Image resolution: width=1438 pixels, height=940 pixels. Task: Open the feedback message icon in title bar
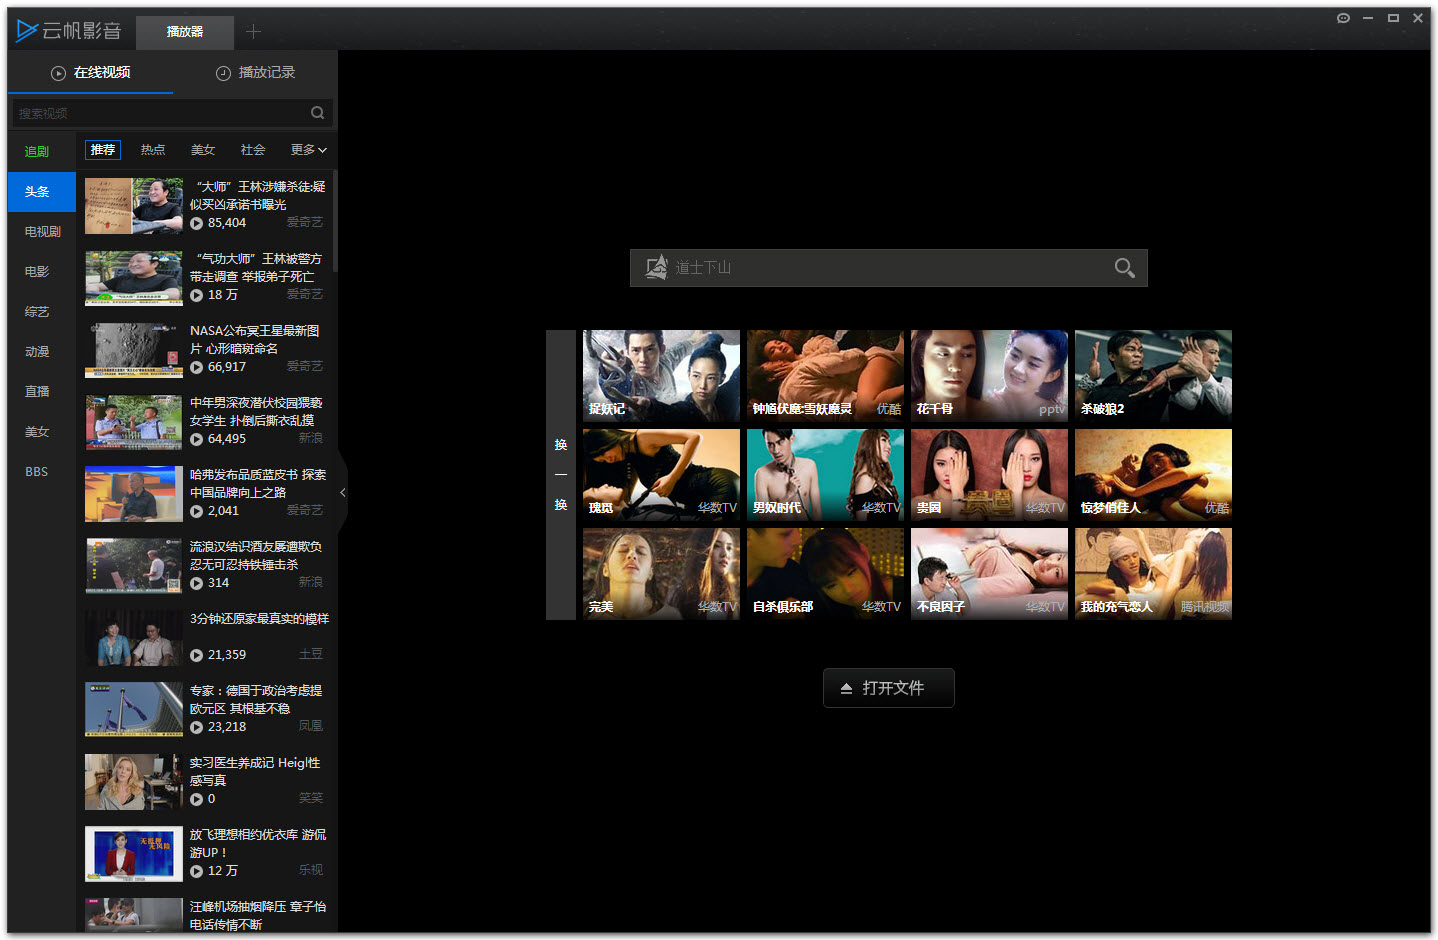point(1343,18)
